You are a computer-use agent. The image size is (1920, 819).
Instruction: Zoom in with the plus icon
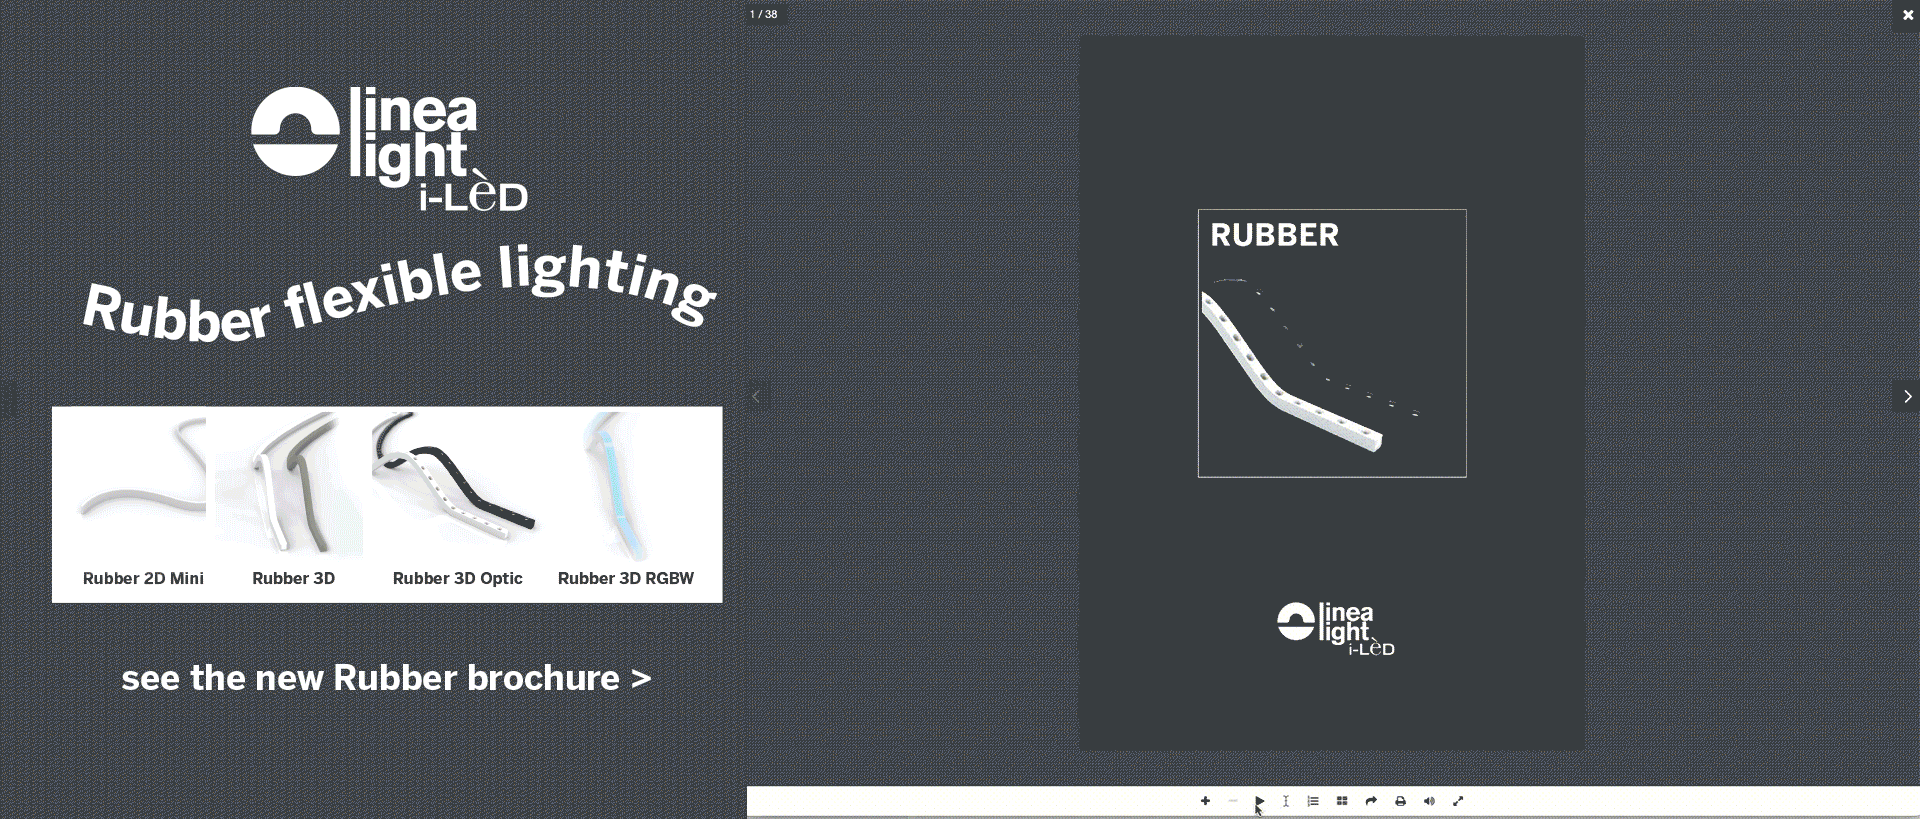click(x=1205, y=801)
